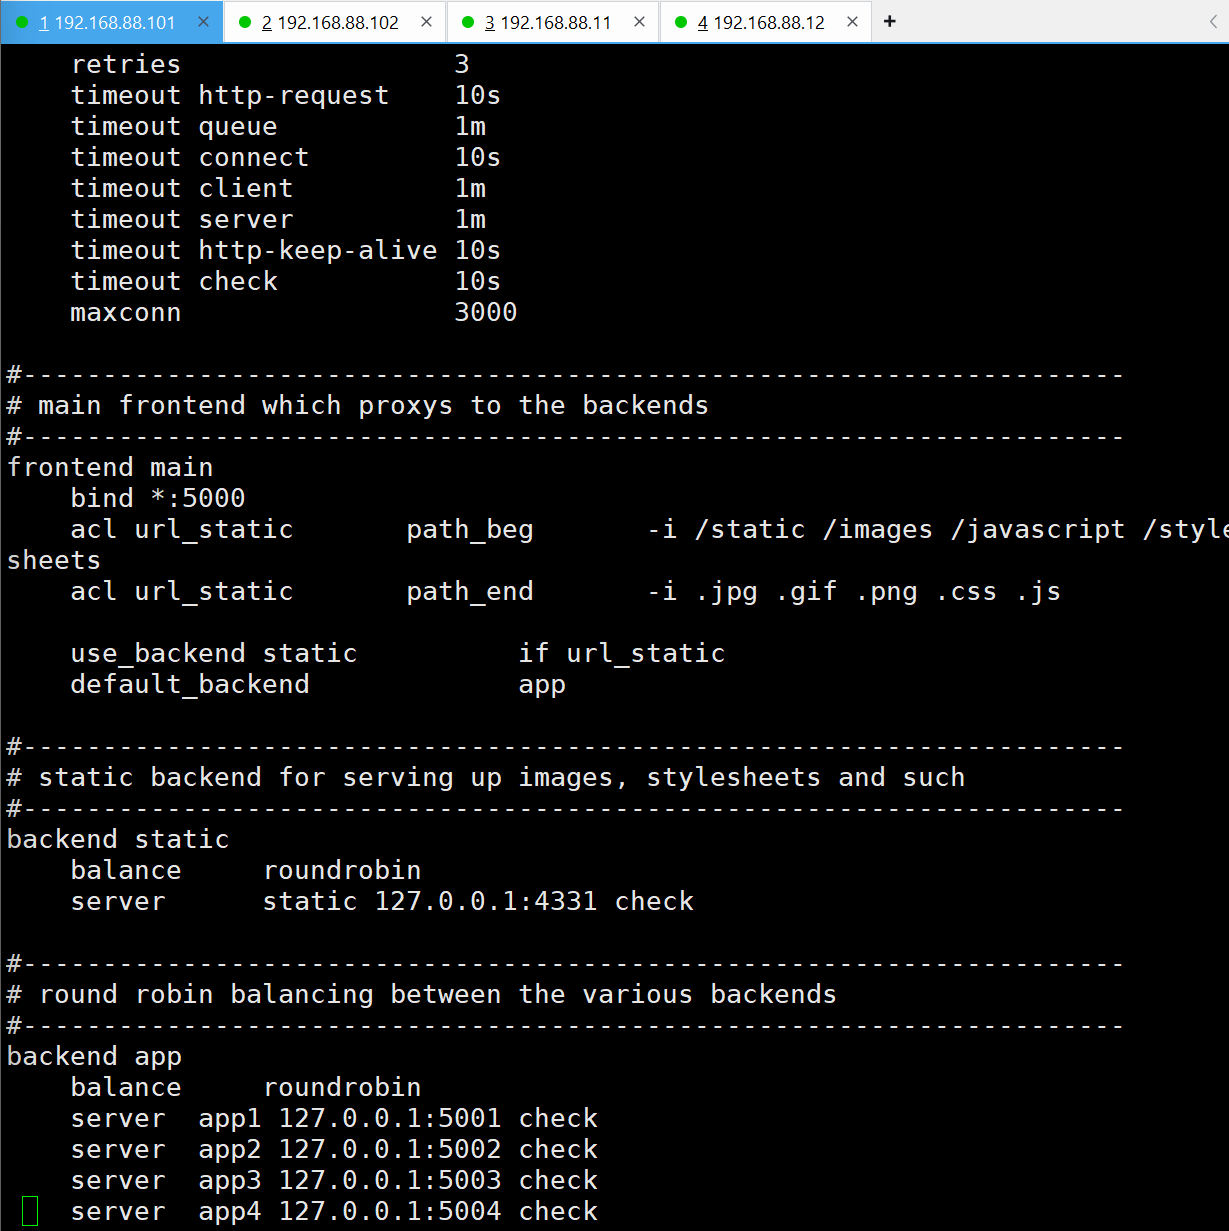Click green status dot on 192.168.88.11 tab
The image size is (1229, 1231).
pyautogui.click(x=468, y=22)
